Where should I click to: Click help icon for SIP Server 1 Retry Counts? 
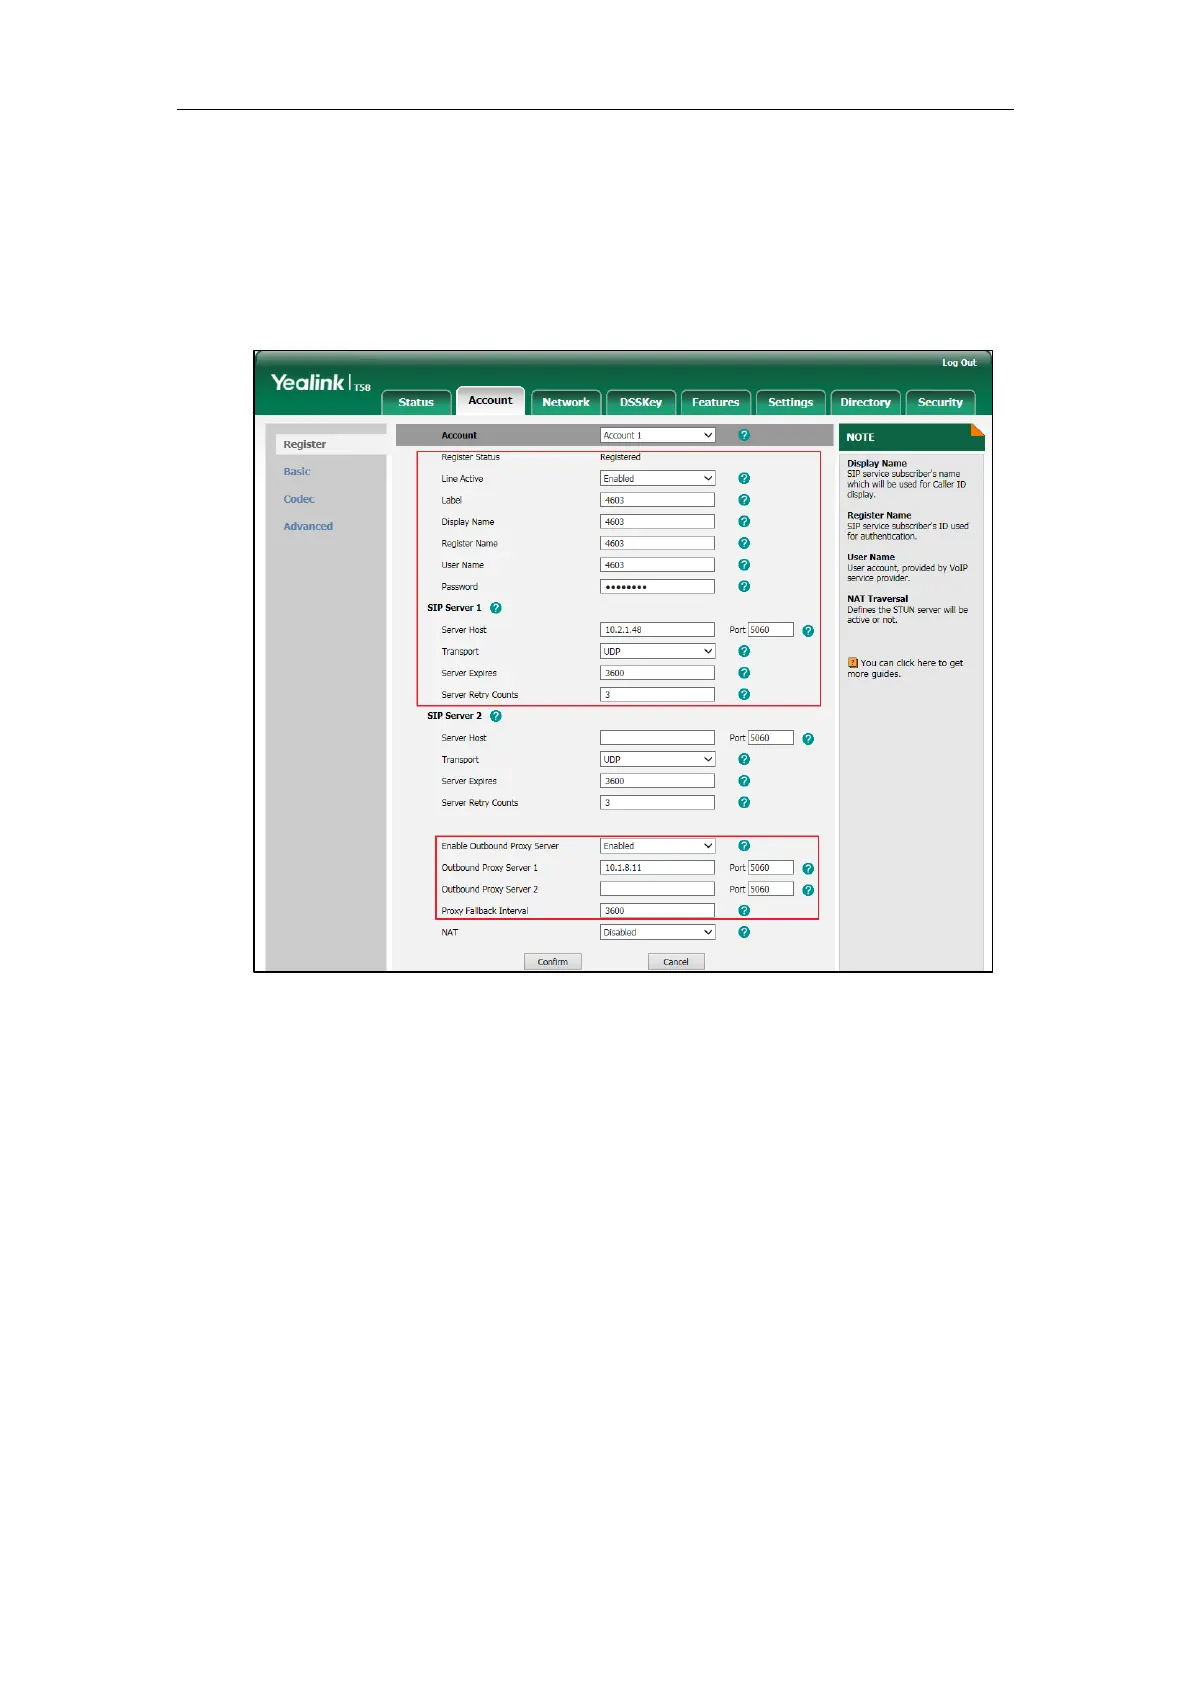coord(744,694)
